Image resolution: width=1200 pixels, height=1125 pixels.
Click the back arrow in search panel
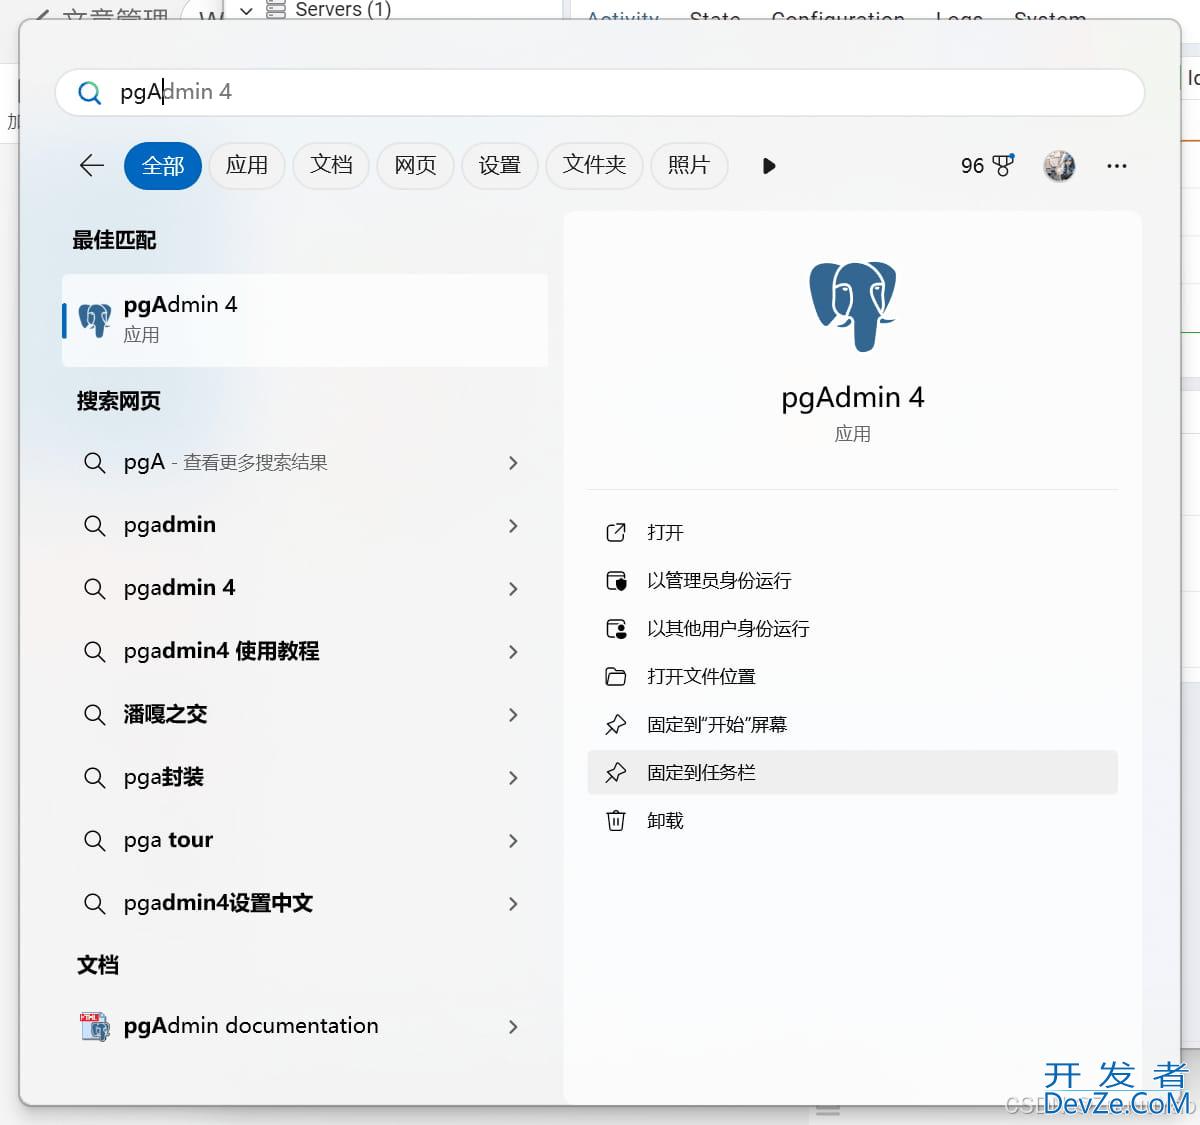92,165
